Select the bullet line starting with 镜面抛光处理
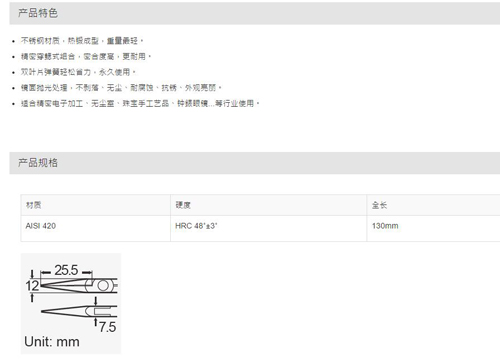 tap(121, 88)
